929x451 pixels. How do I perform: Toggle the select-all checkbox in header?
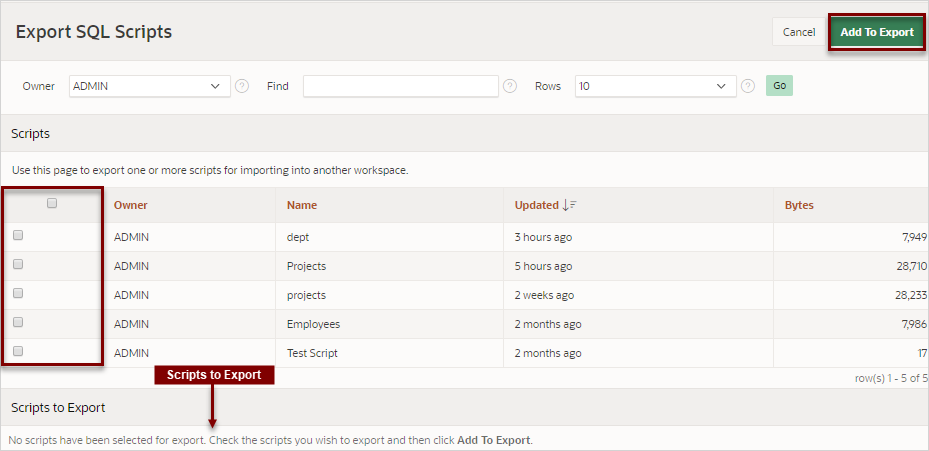point(52,203)
